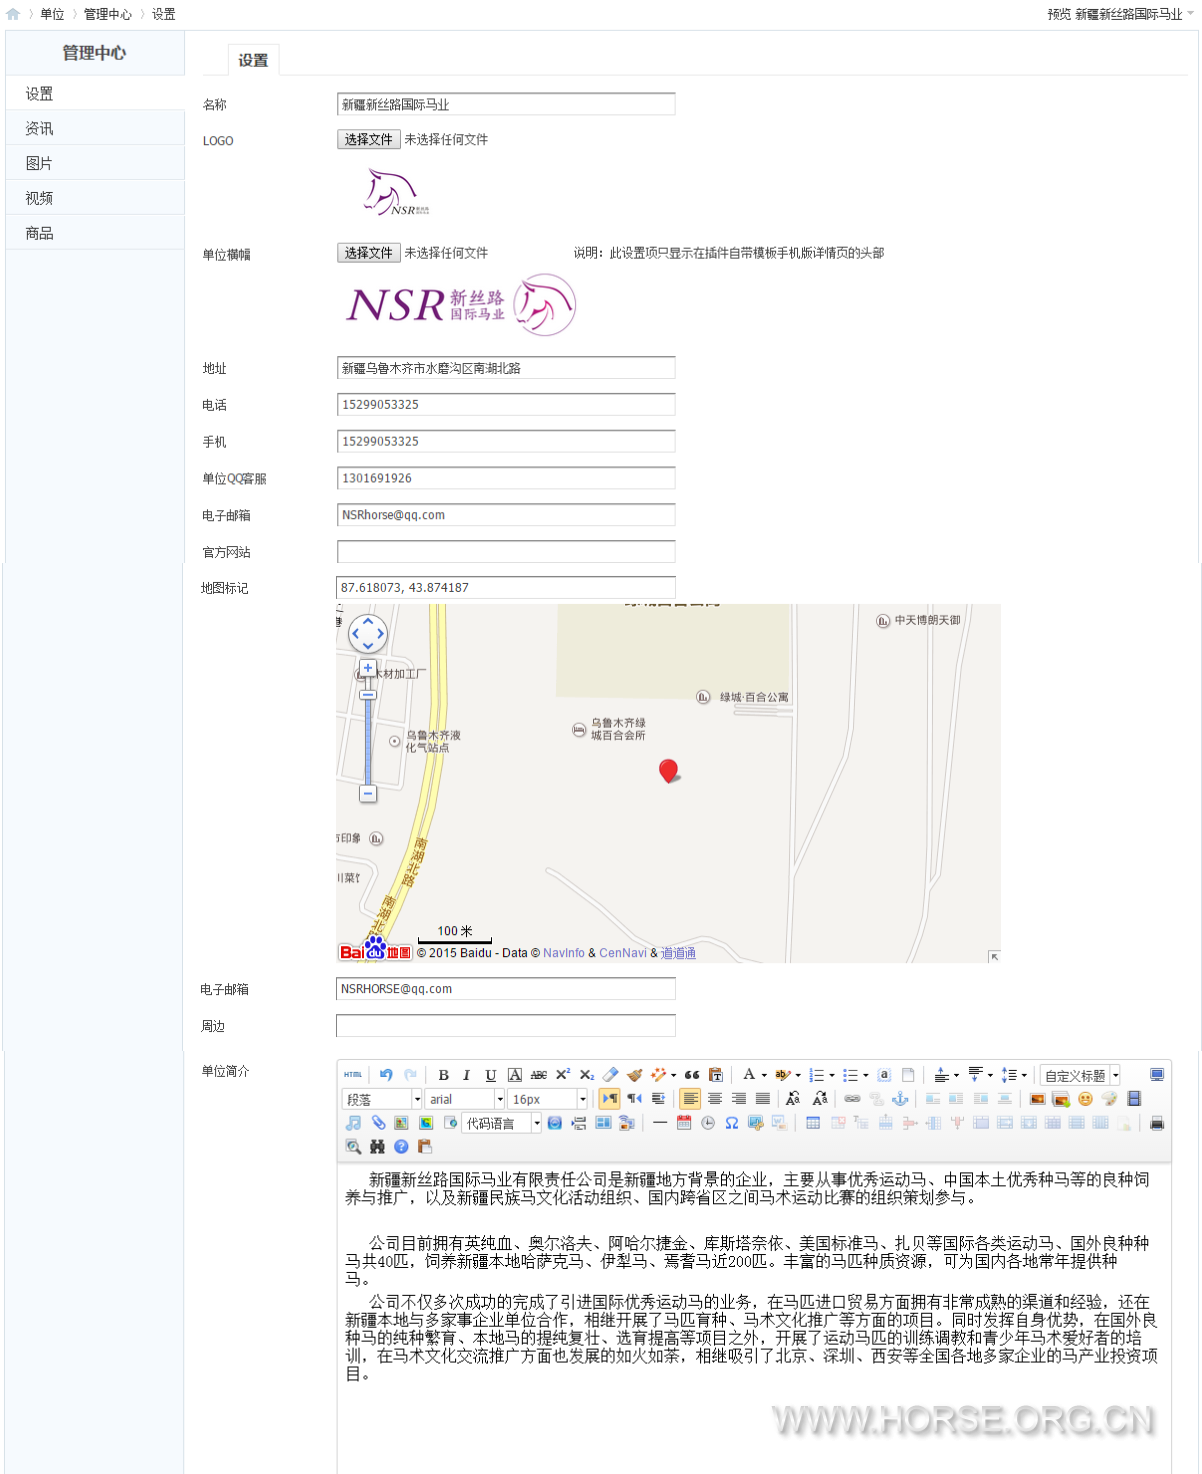Screen dimensions: 1202x1474
Task: Open 商品 in the sidebar menu
Action: coord(95,233)
